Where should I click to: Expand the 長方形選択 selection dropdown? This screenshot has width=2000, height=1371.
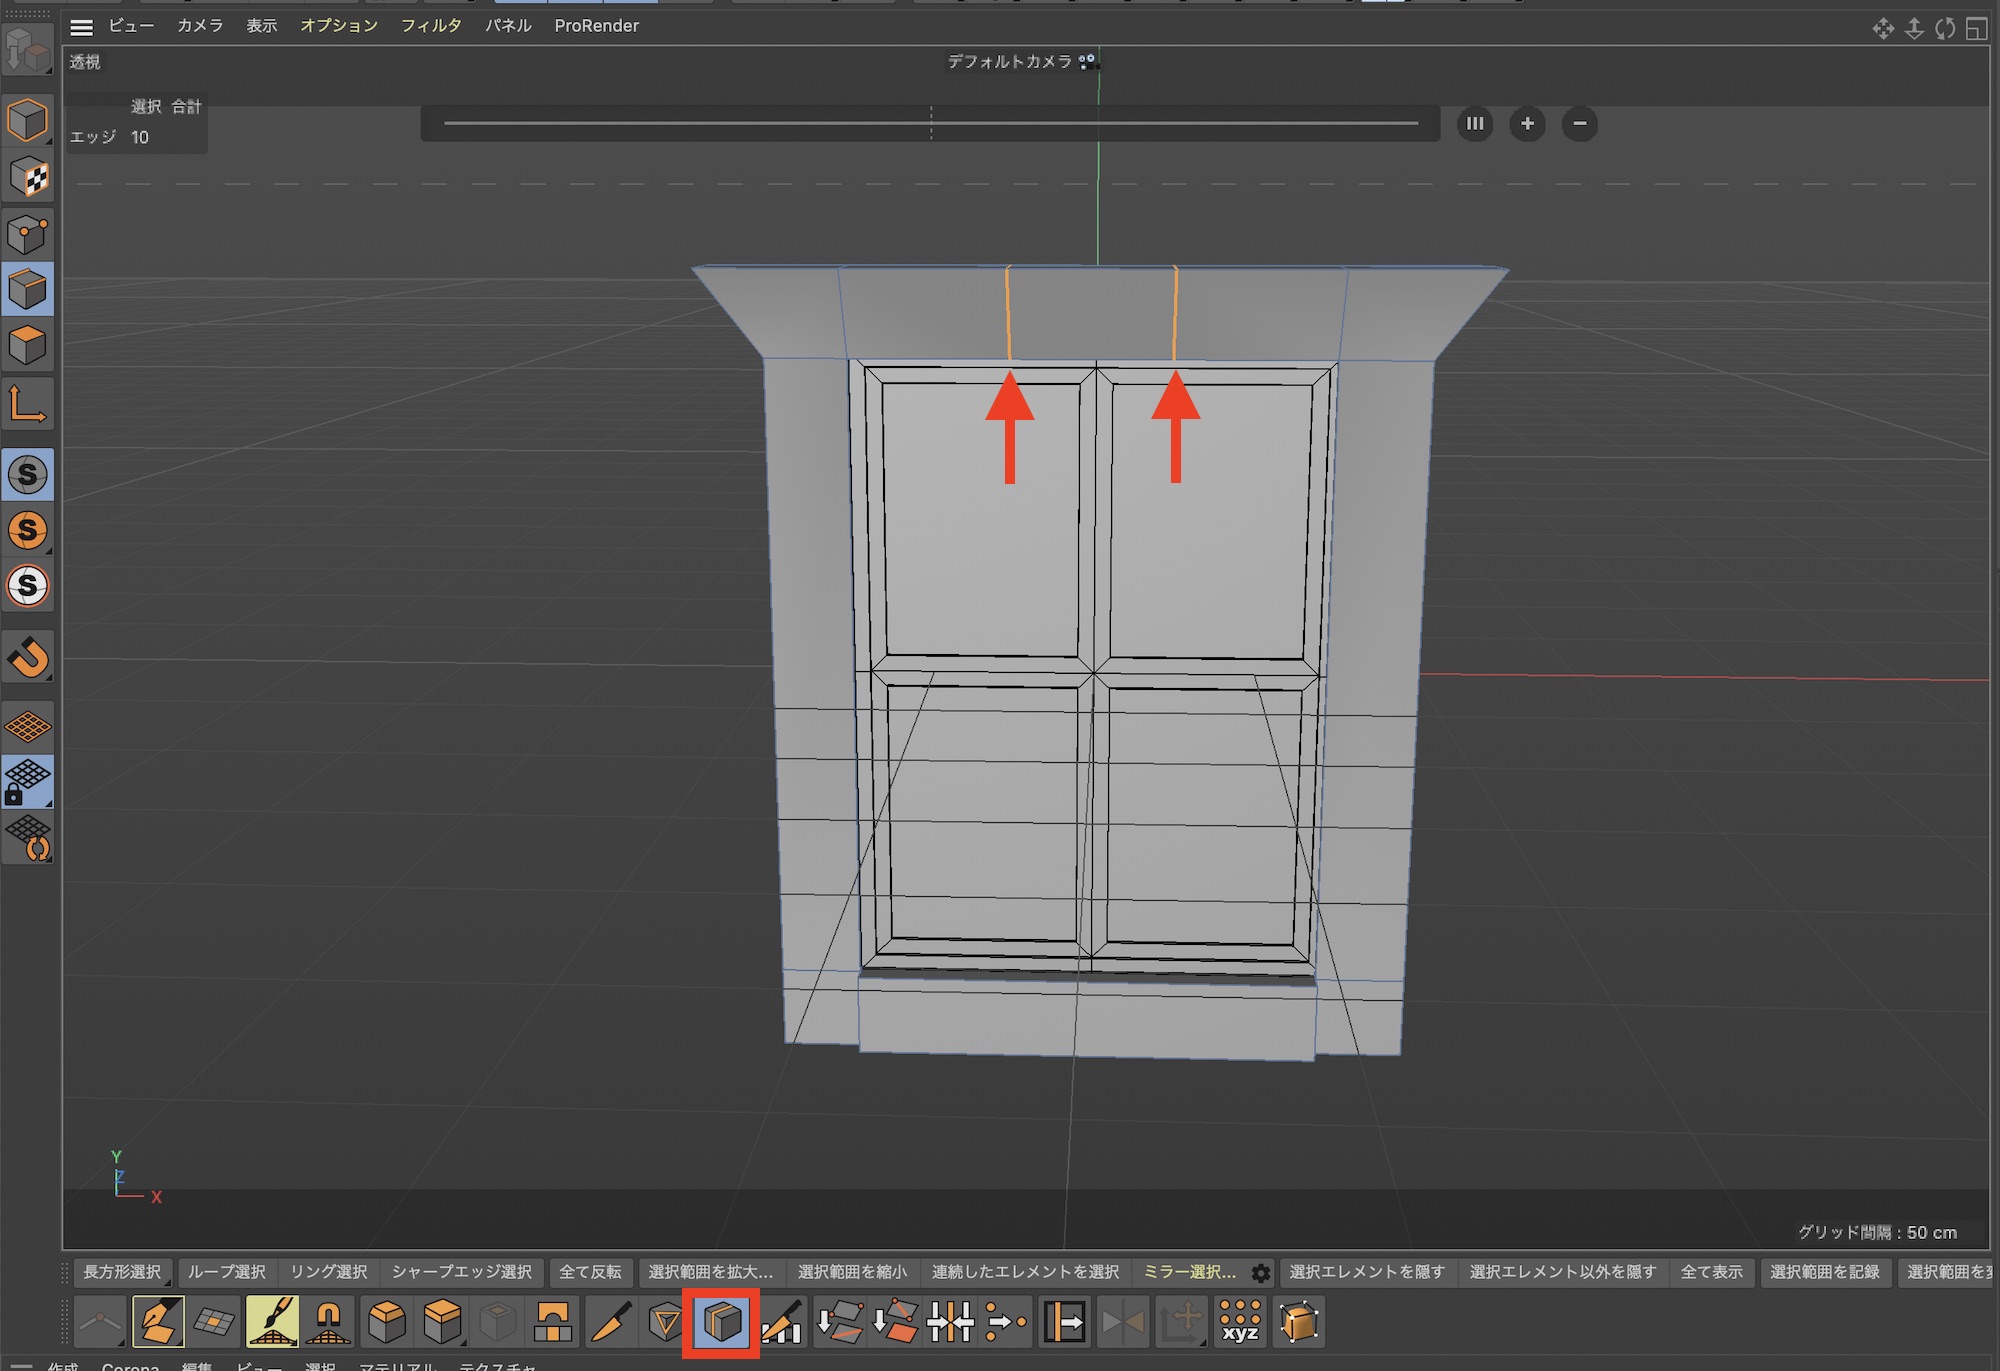tap(121, 1272)
